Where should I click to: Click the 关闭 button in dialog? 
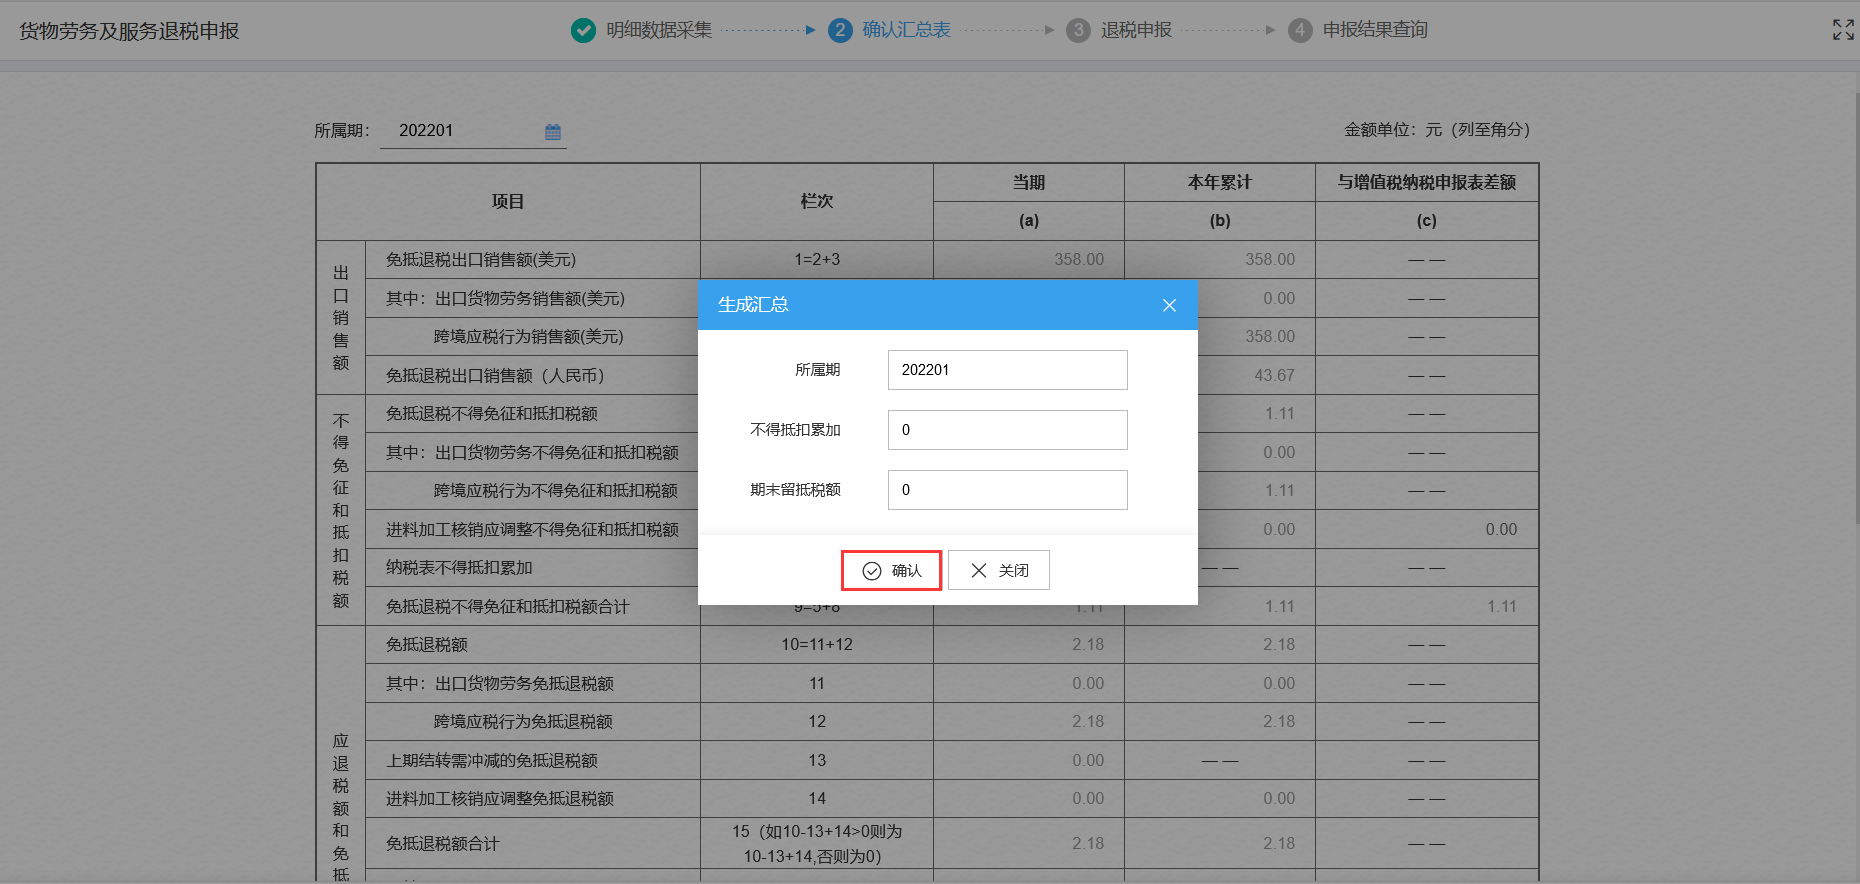coord(999,570)
